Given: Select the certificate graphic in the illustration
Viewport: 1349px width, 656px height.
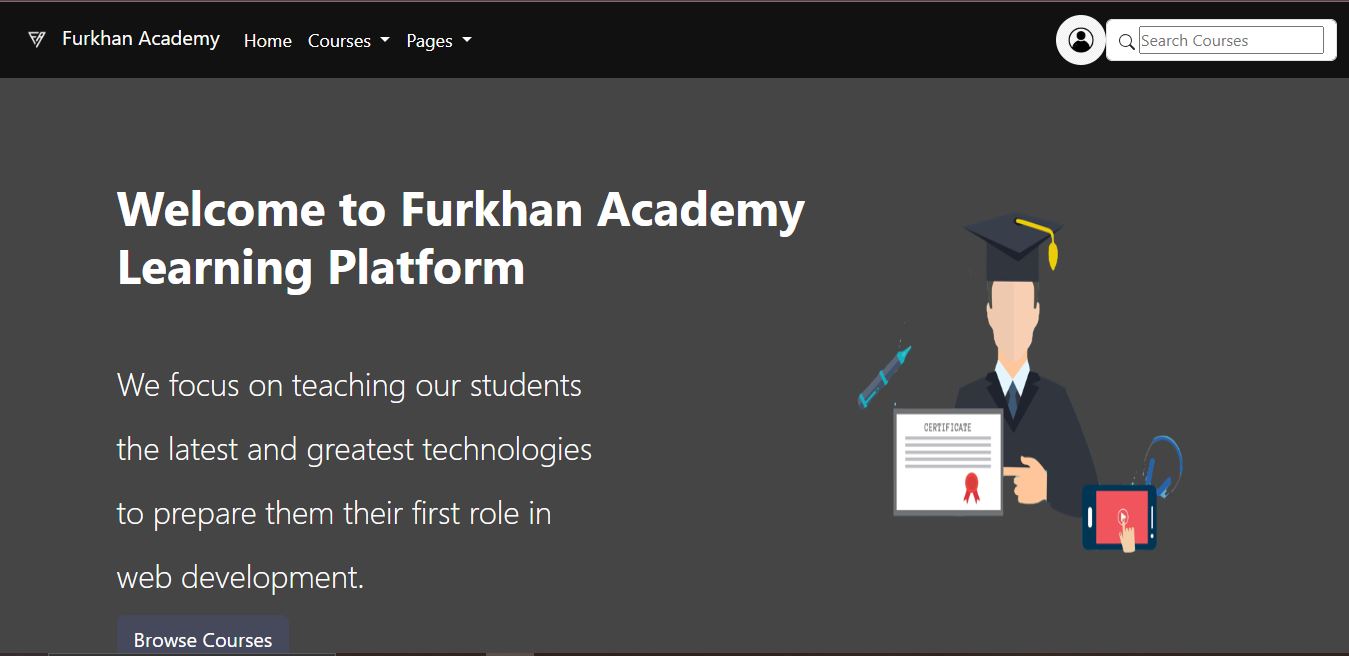Looking at the screenshot, I should point(947,461).
